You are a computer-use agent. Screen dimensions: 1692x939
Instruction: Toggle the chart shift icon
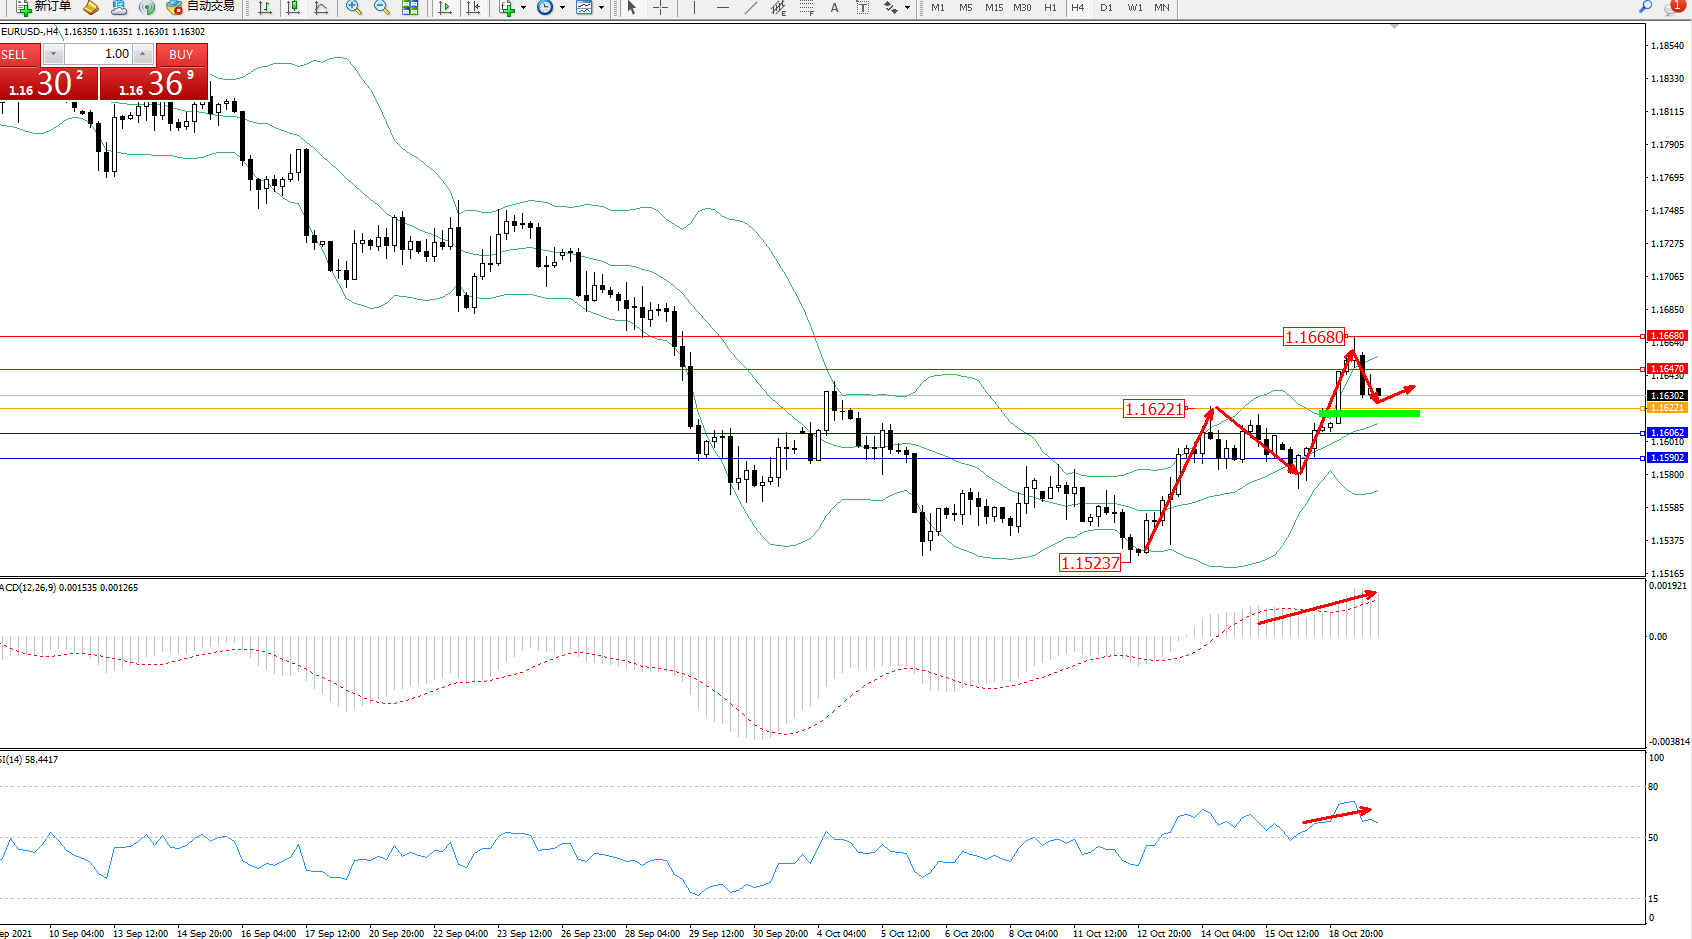click(x=473, y=7)
